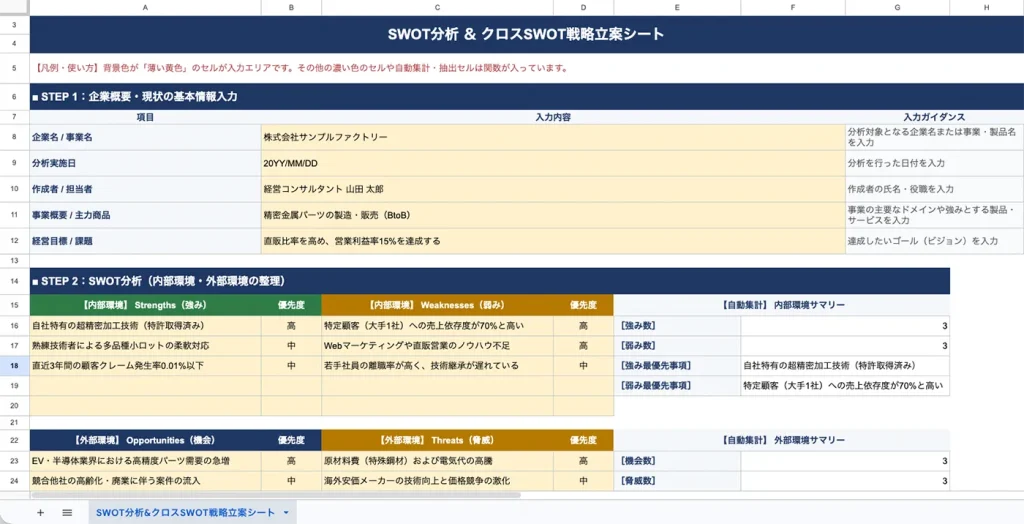Click the 内部環境サマリー auto-summary heading
The width and height of the screenshot is (1024, 524).
[782, 305]
